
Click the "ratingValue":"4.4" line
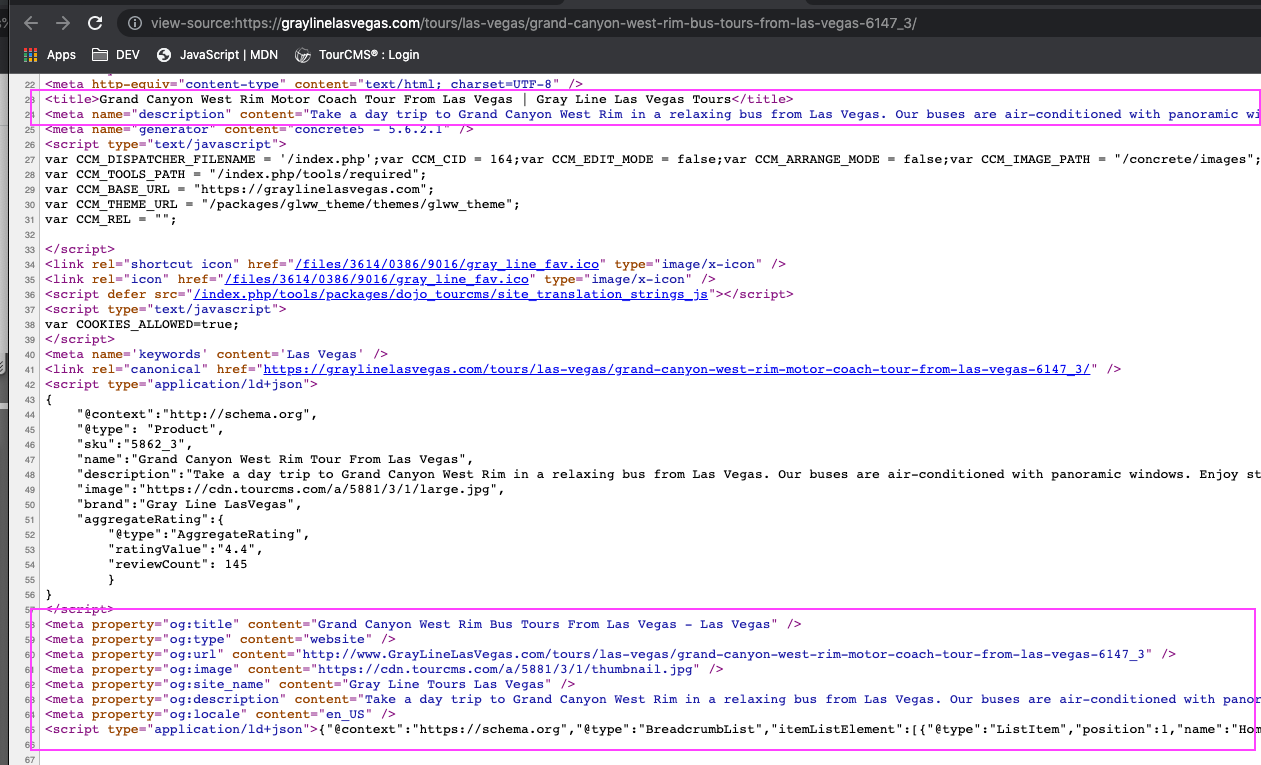pyautogui.click(x=184, y=549)
